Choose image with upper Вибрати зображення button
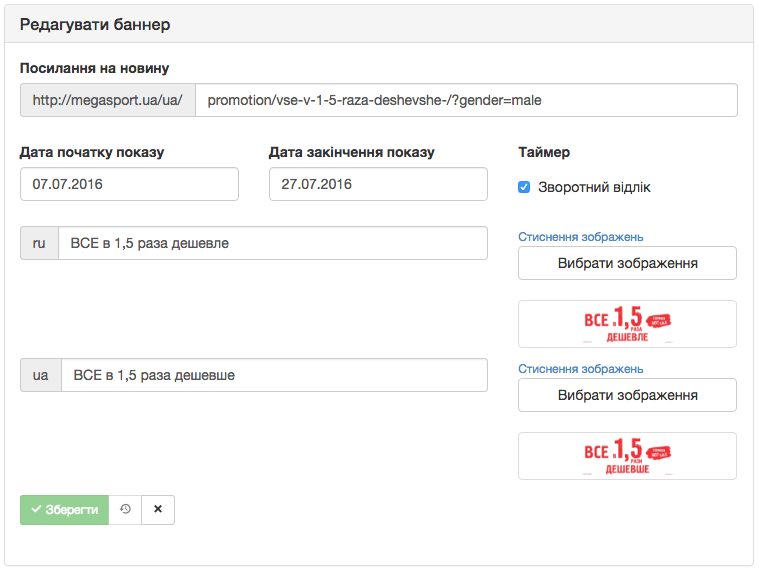The width and height of the screenshot is (759, 574). 627,263
